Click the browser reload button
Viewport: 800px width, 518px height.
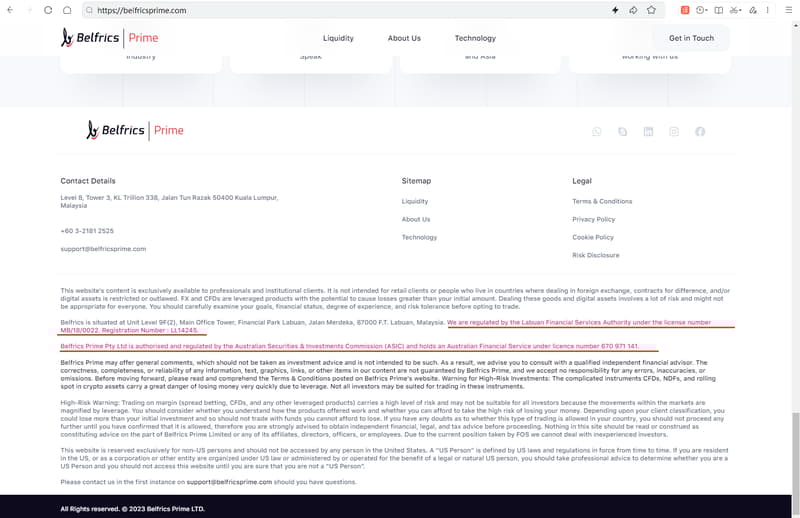48,10
